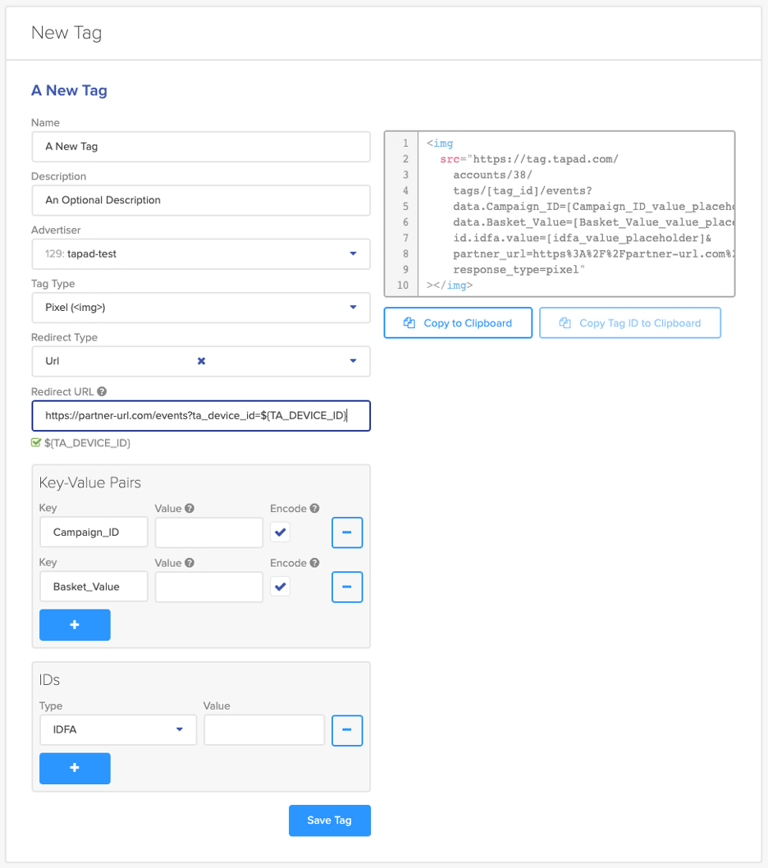Remove the IDFA ID row
Image resolution: width=768 pixels, height=868 pixels.
click(x=346, y=730)
